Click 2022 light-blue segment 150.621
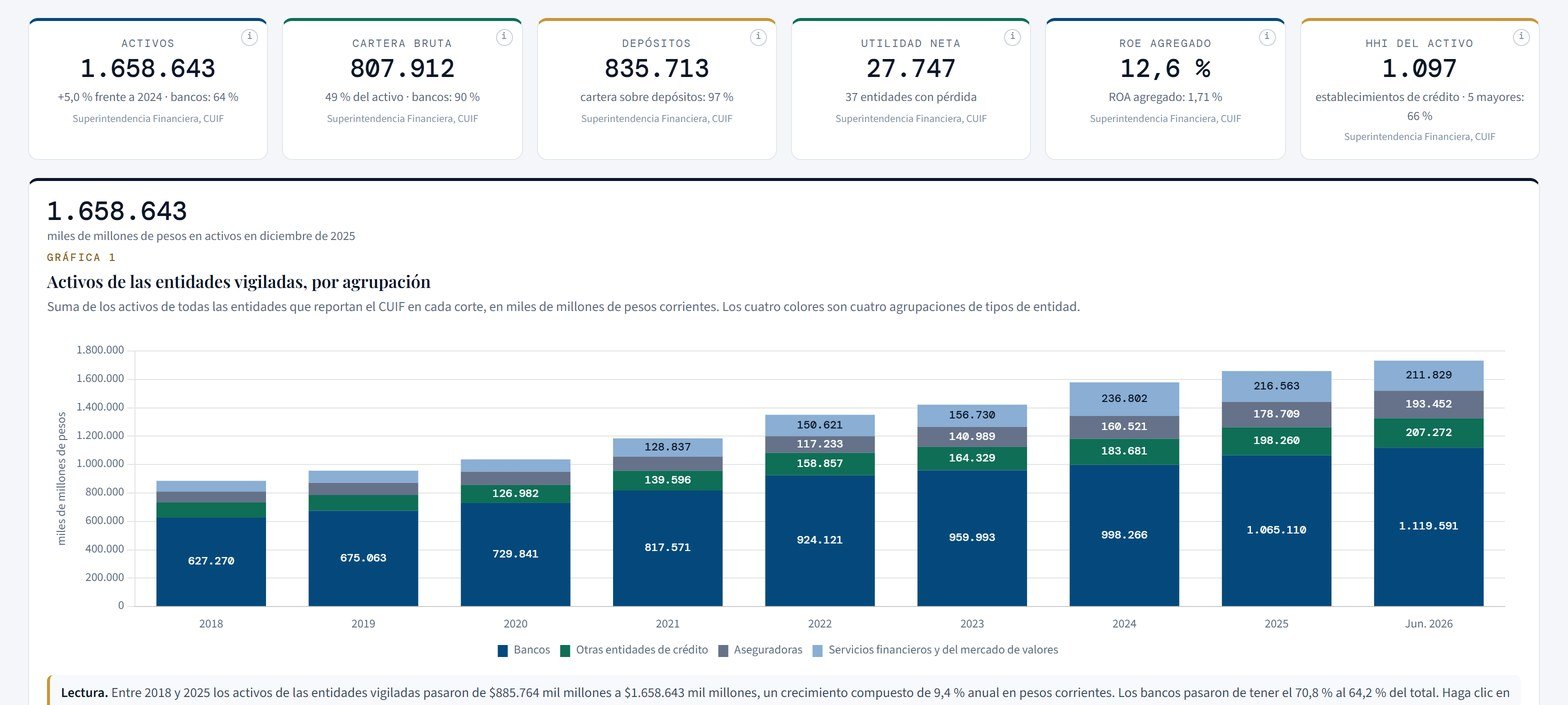The image size is (1568, 705). [820, 425]
